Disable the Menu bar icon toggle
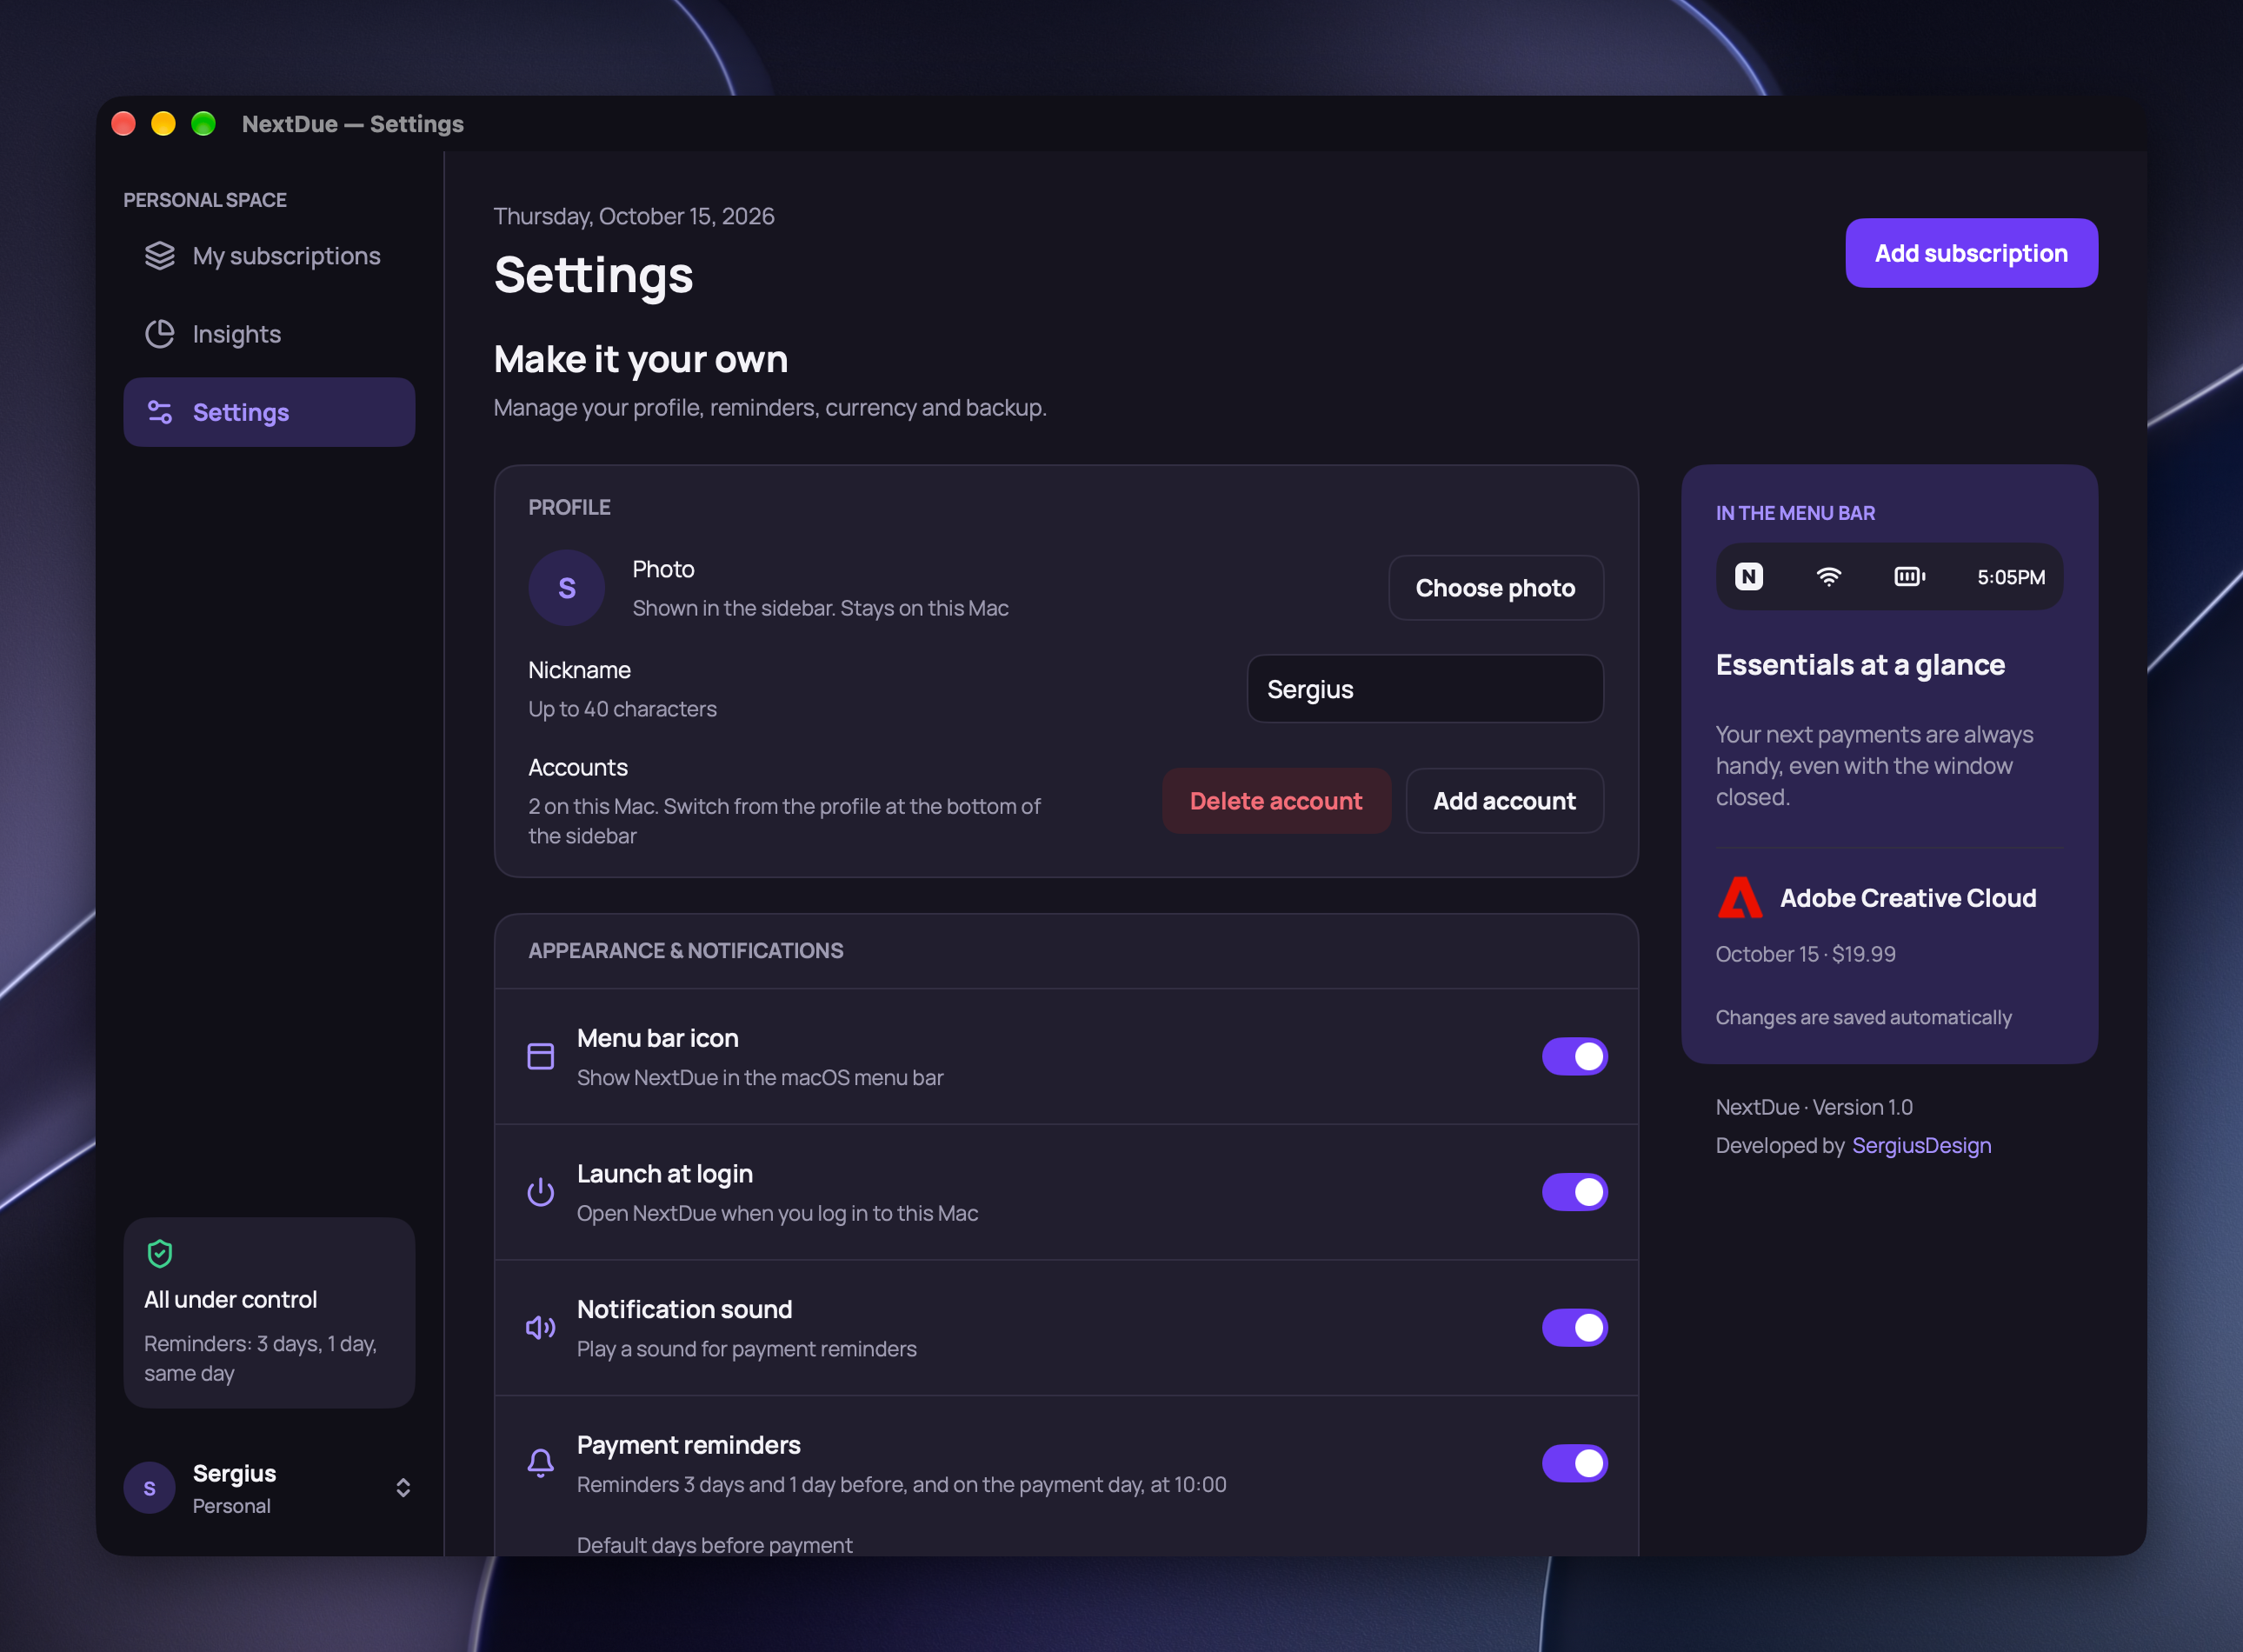This screenshot has width=2243, height=1652. [x=1575, y=1056]
